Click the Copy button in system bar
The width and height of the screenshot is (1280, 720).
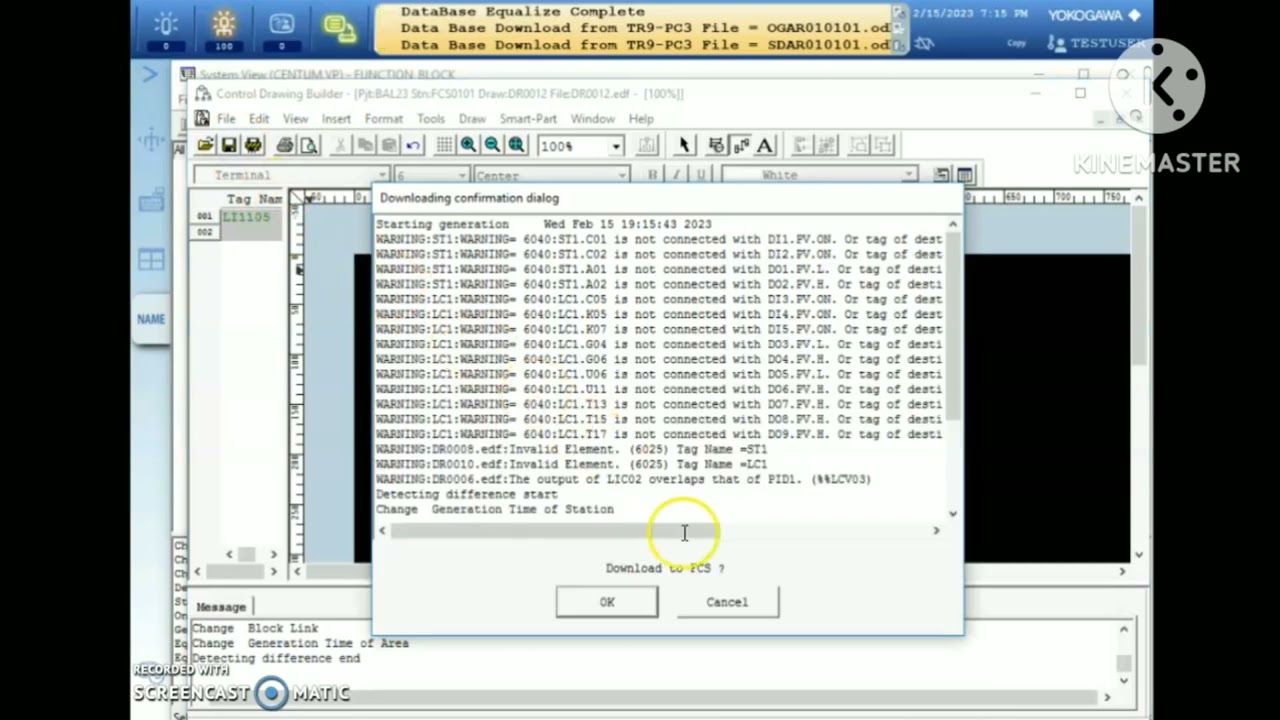(x=1017, y=43)
